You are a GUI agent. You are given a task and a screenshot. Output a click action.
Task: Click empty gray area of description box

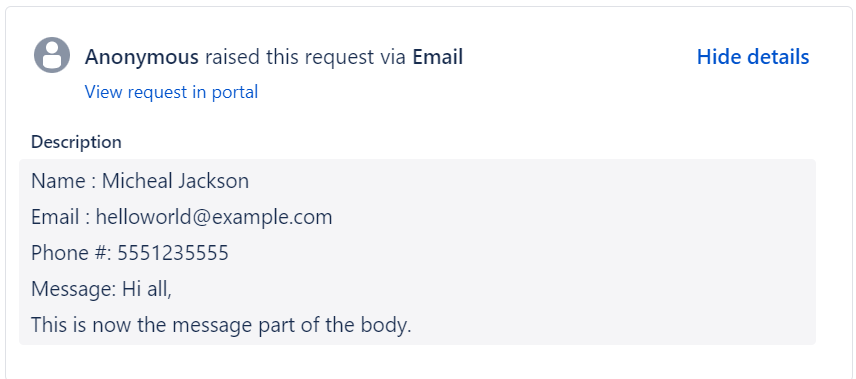601,251
